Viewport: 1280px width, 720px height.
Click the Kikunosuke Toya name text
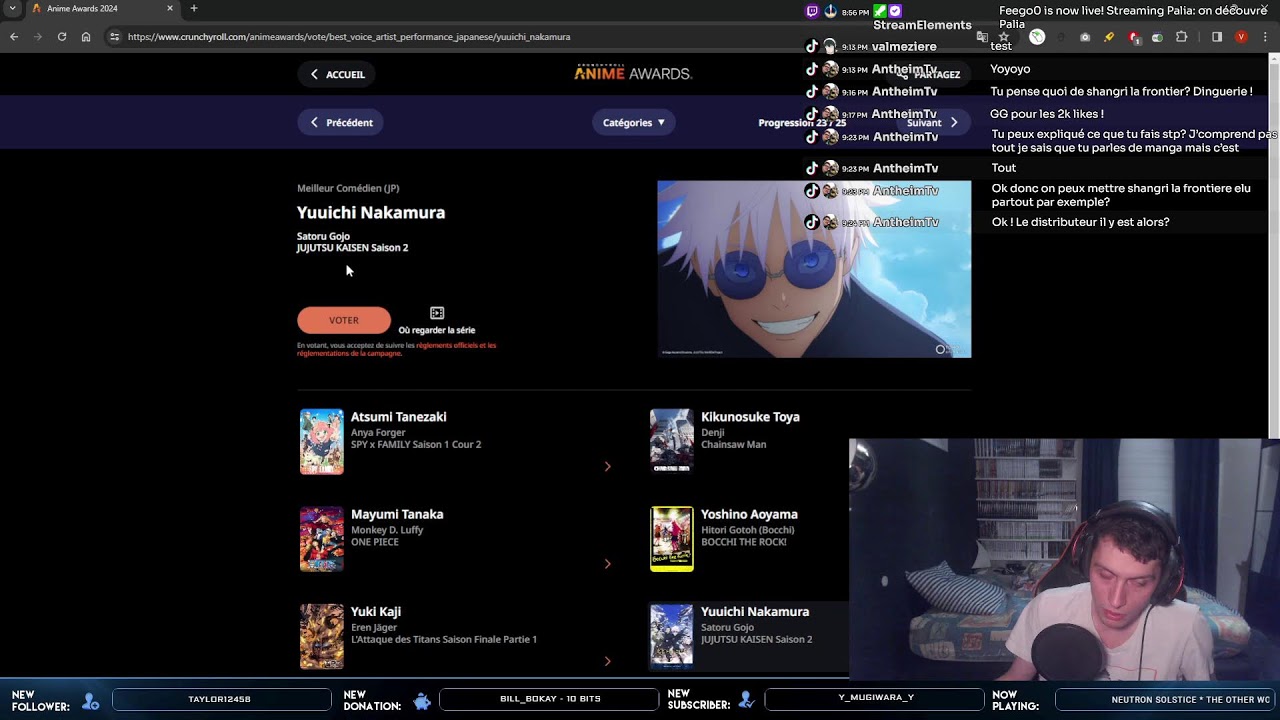(750, 417)
